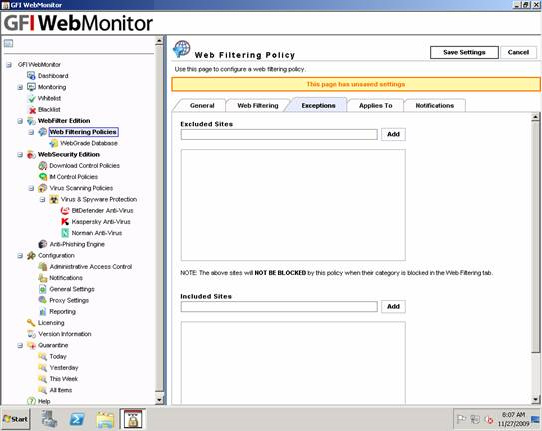Viewport: 542px width, 431px height.
Task: Collapse the WebSecurity Edition tree node
Action: [x=20, y=154]
